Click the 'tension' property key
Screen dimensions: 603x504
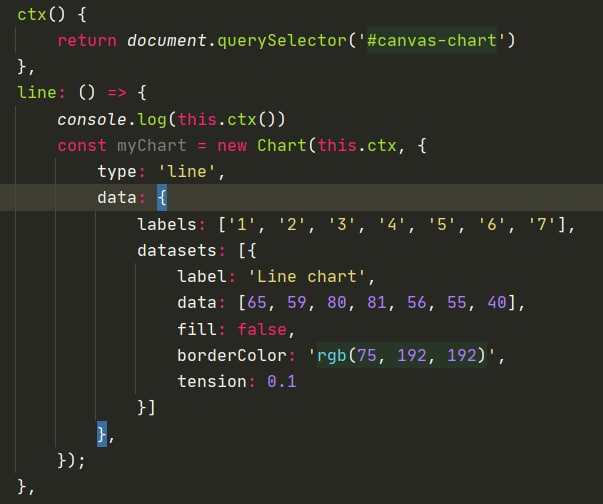pyautogui.click(x=212, y=381)
